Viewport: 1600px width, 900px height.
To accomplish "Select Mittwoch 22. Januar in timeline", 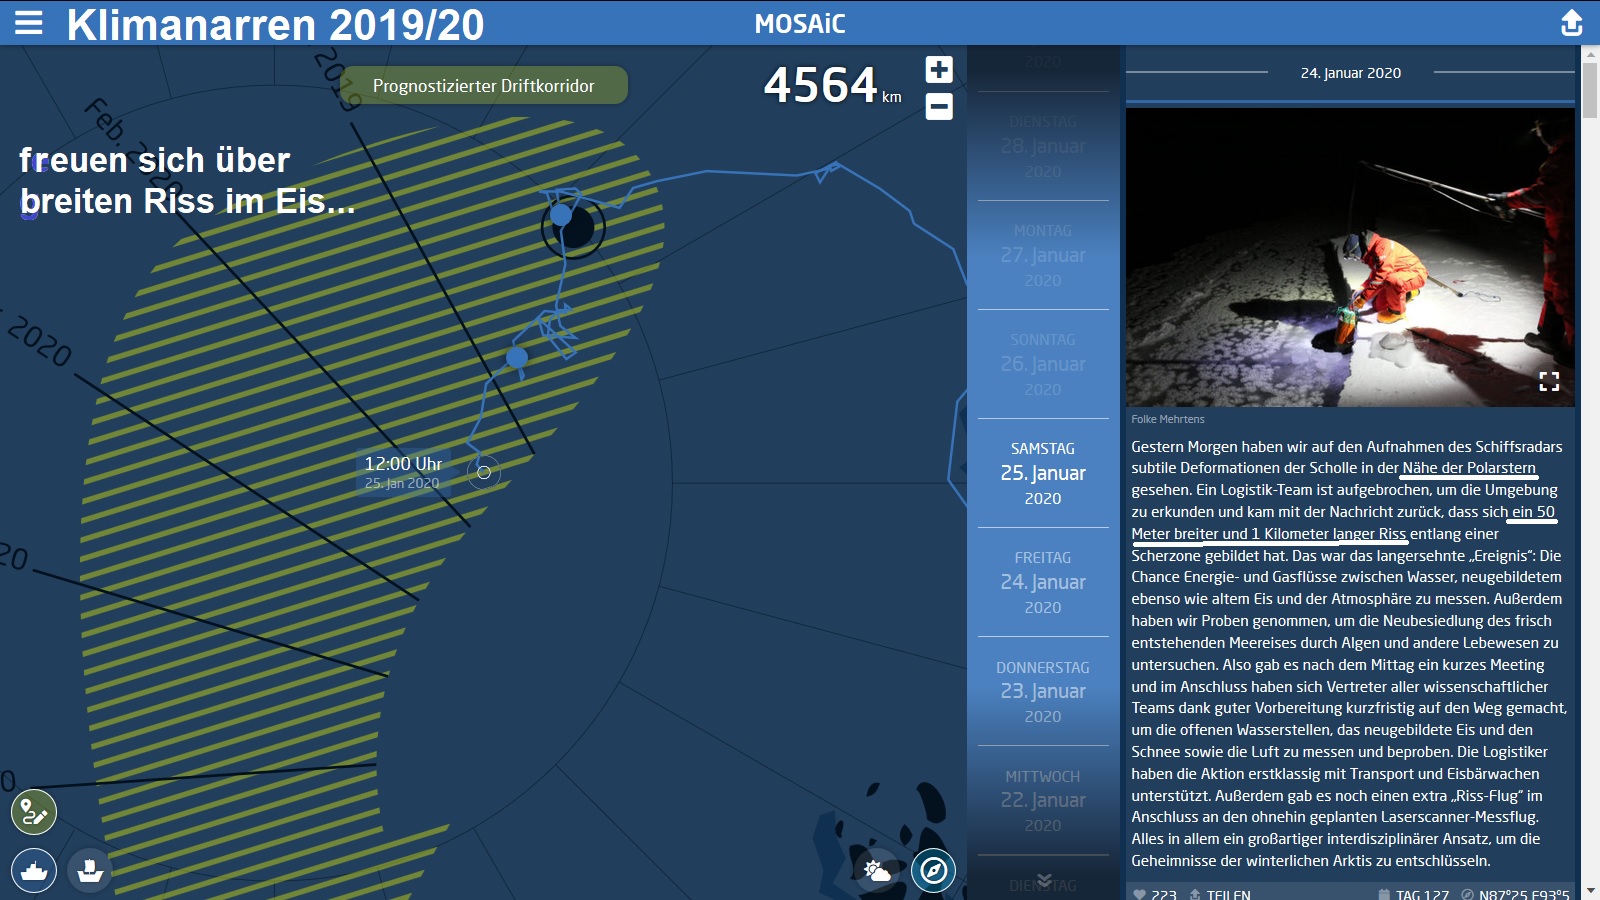I will click(x=1043, y=800).
